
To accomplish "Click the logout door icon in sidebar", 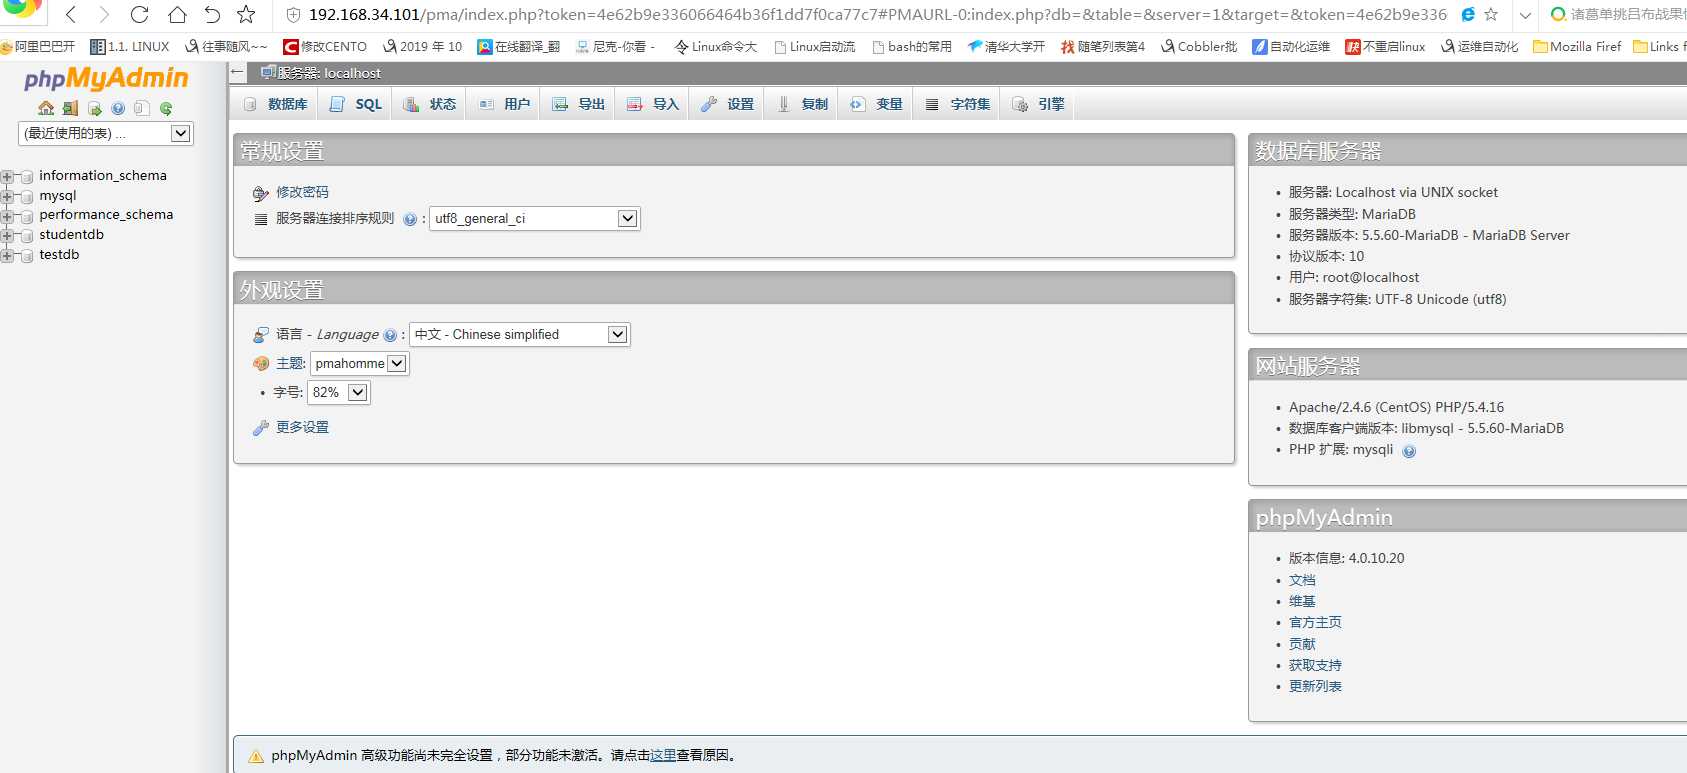I will pyautogui.click(x=70, y=108).
